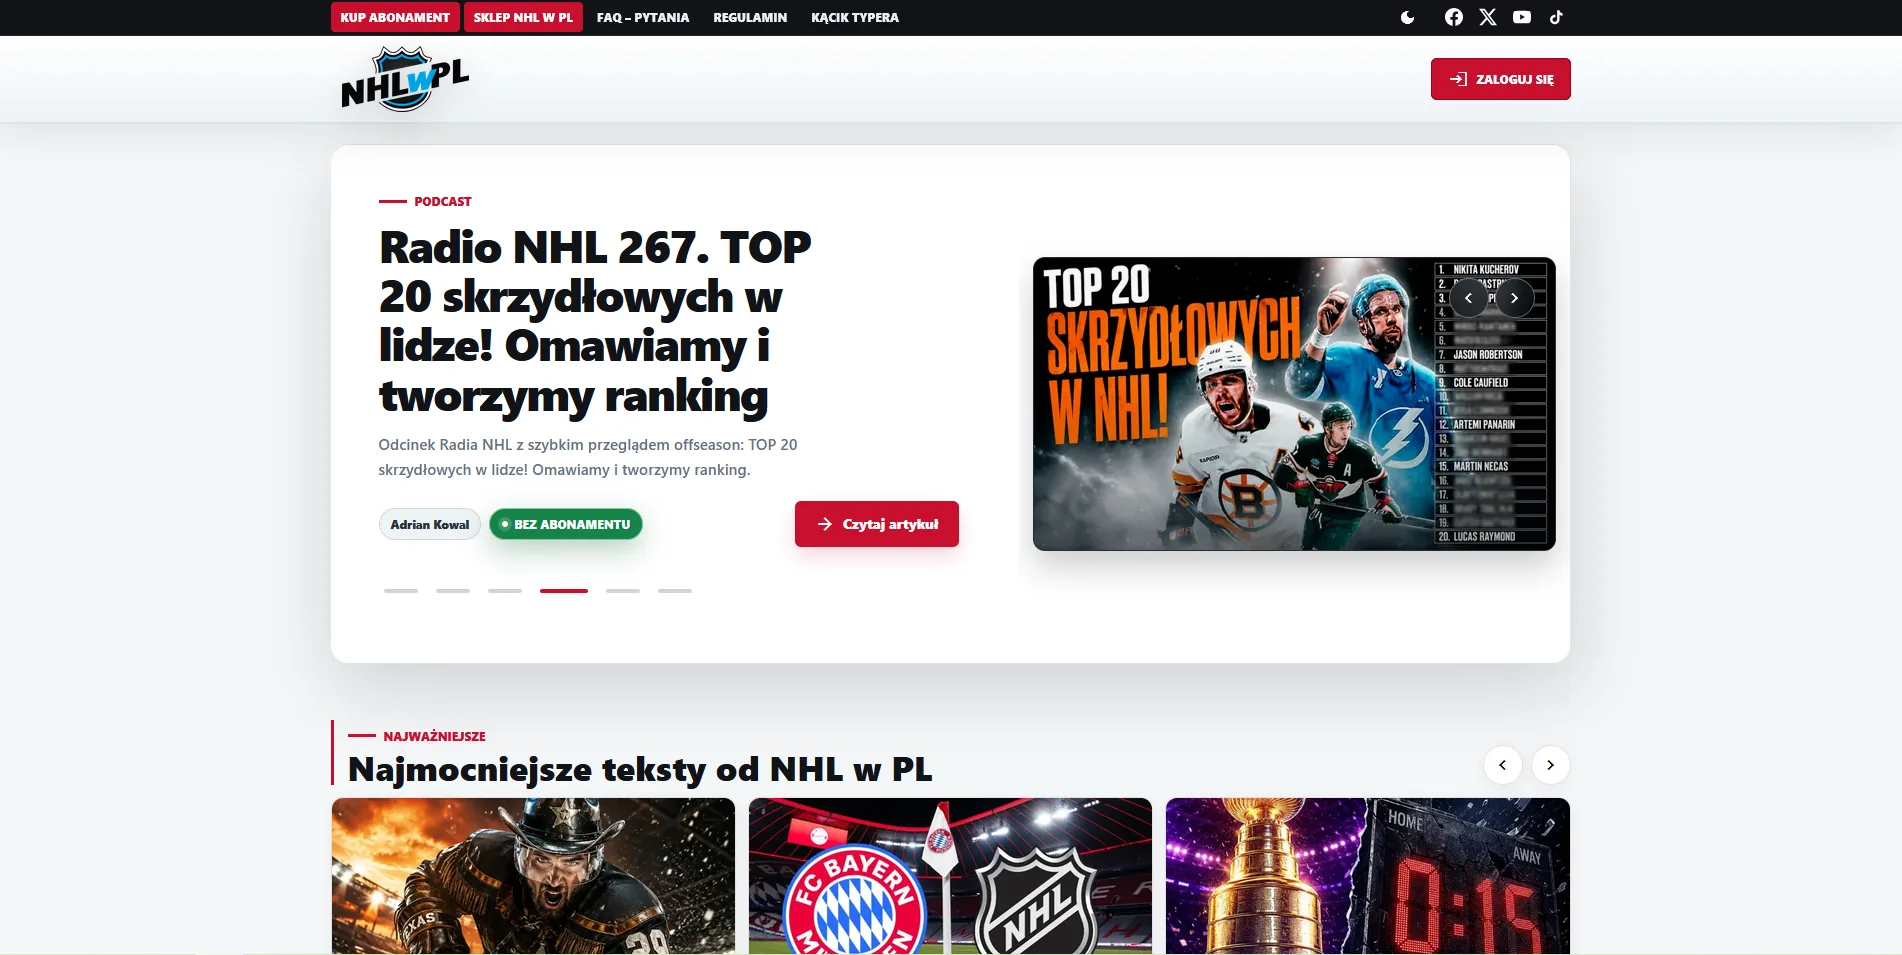Select the second slider indicator dash
The image size is (1902, 955).
click(x=453, y=591)
